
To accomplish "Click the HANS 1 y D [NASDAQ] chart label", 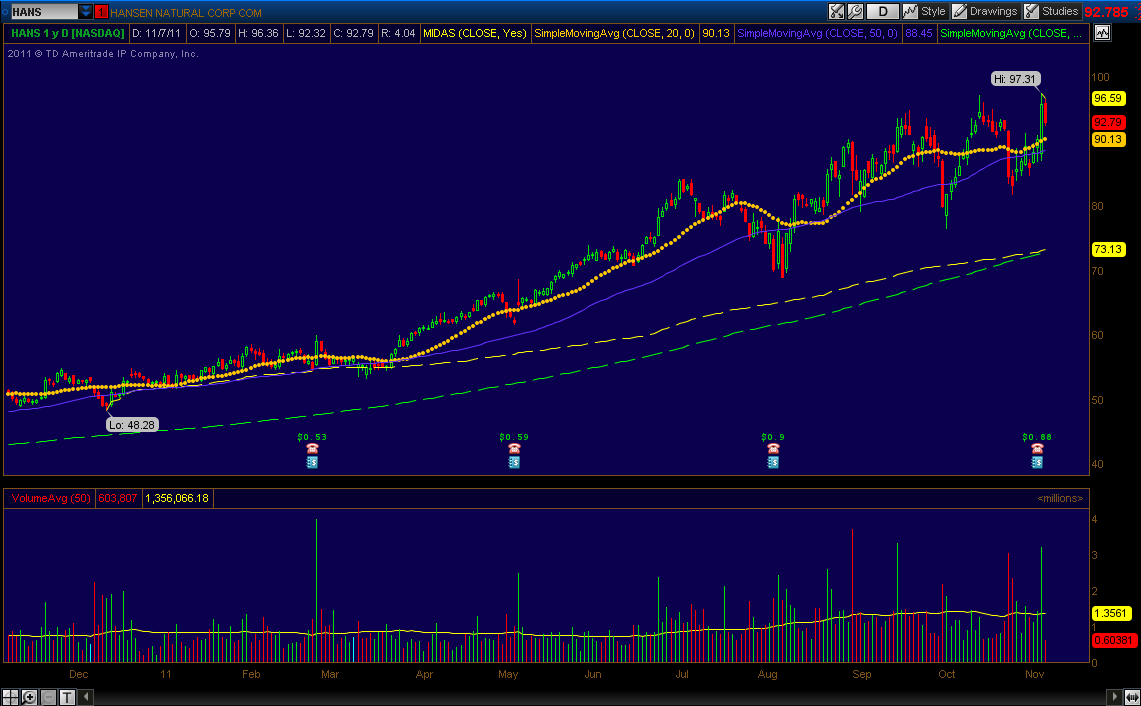I will click(68, 33).
